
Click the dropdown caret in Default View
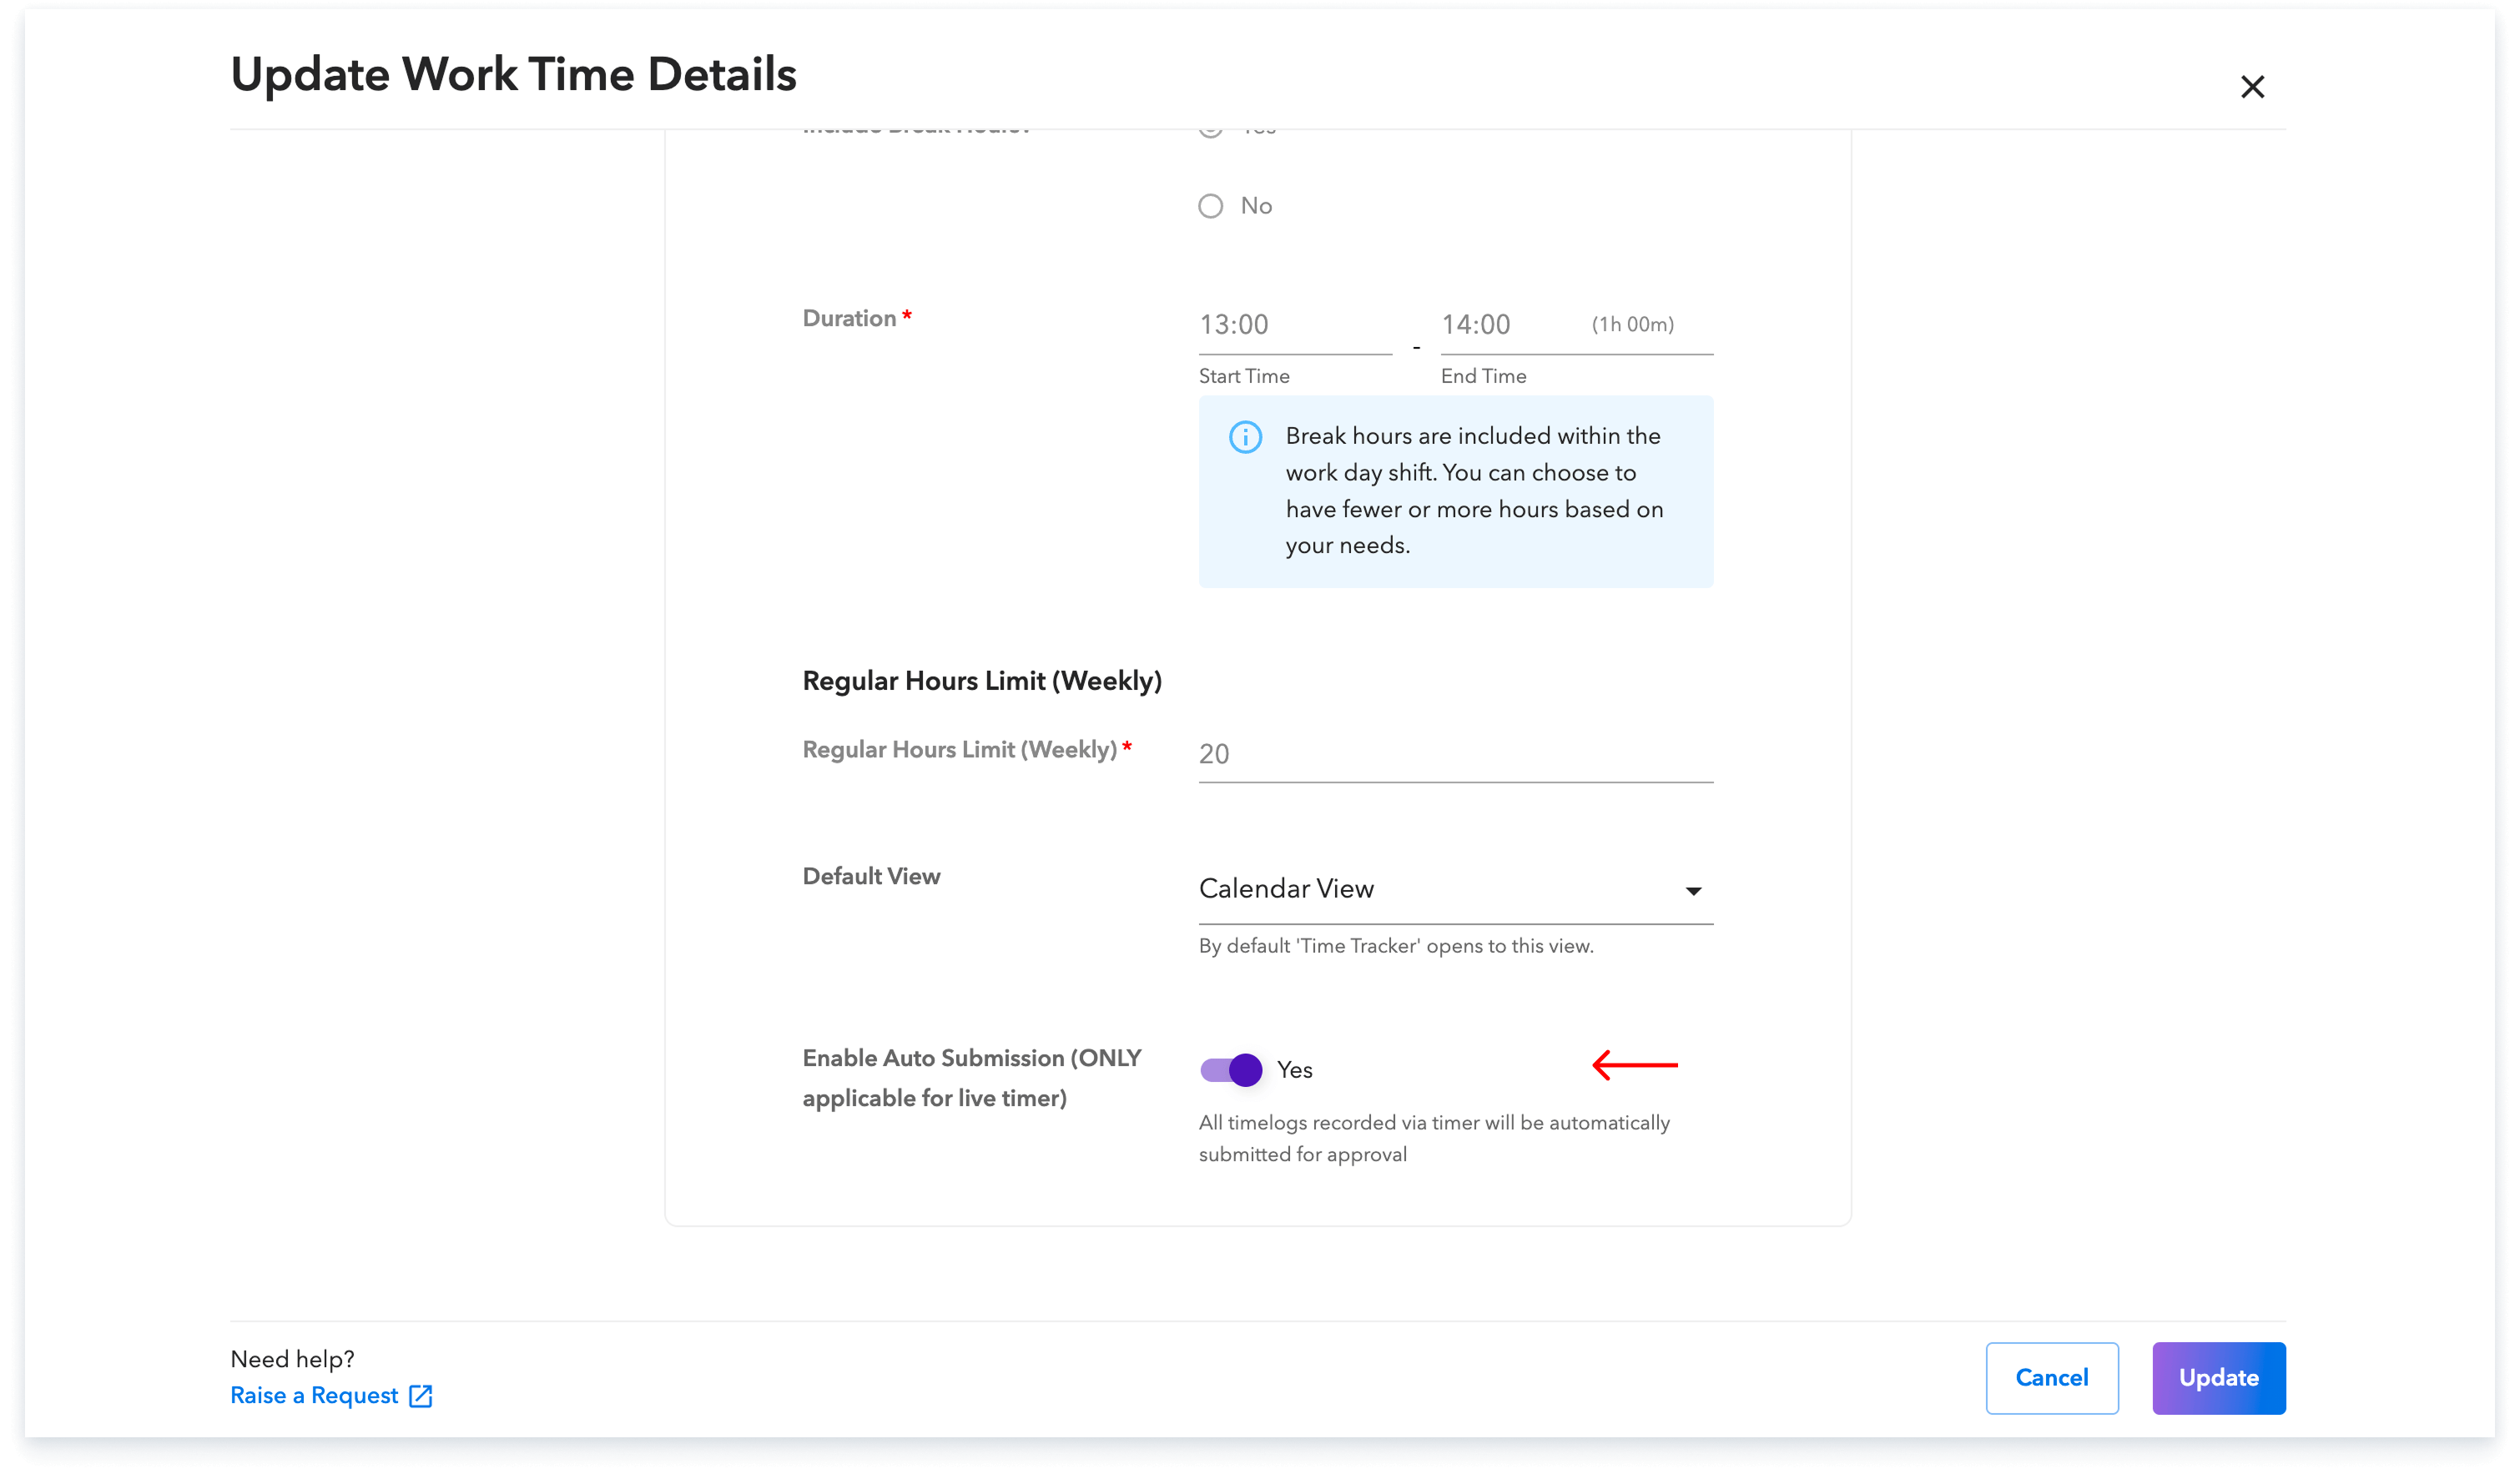point(1693,891)
